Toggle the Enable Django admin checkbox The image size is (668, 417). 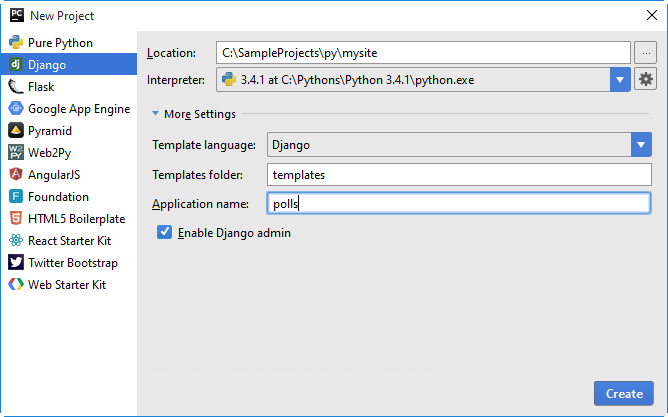pos(164,232)
